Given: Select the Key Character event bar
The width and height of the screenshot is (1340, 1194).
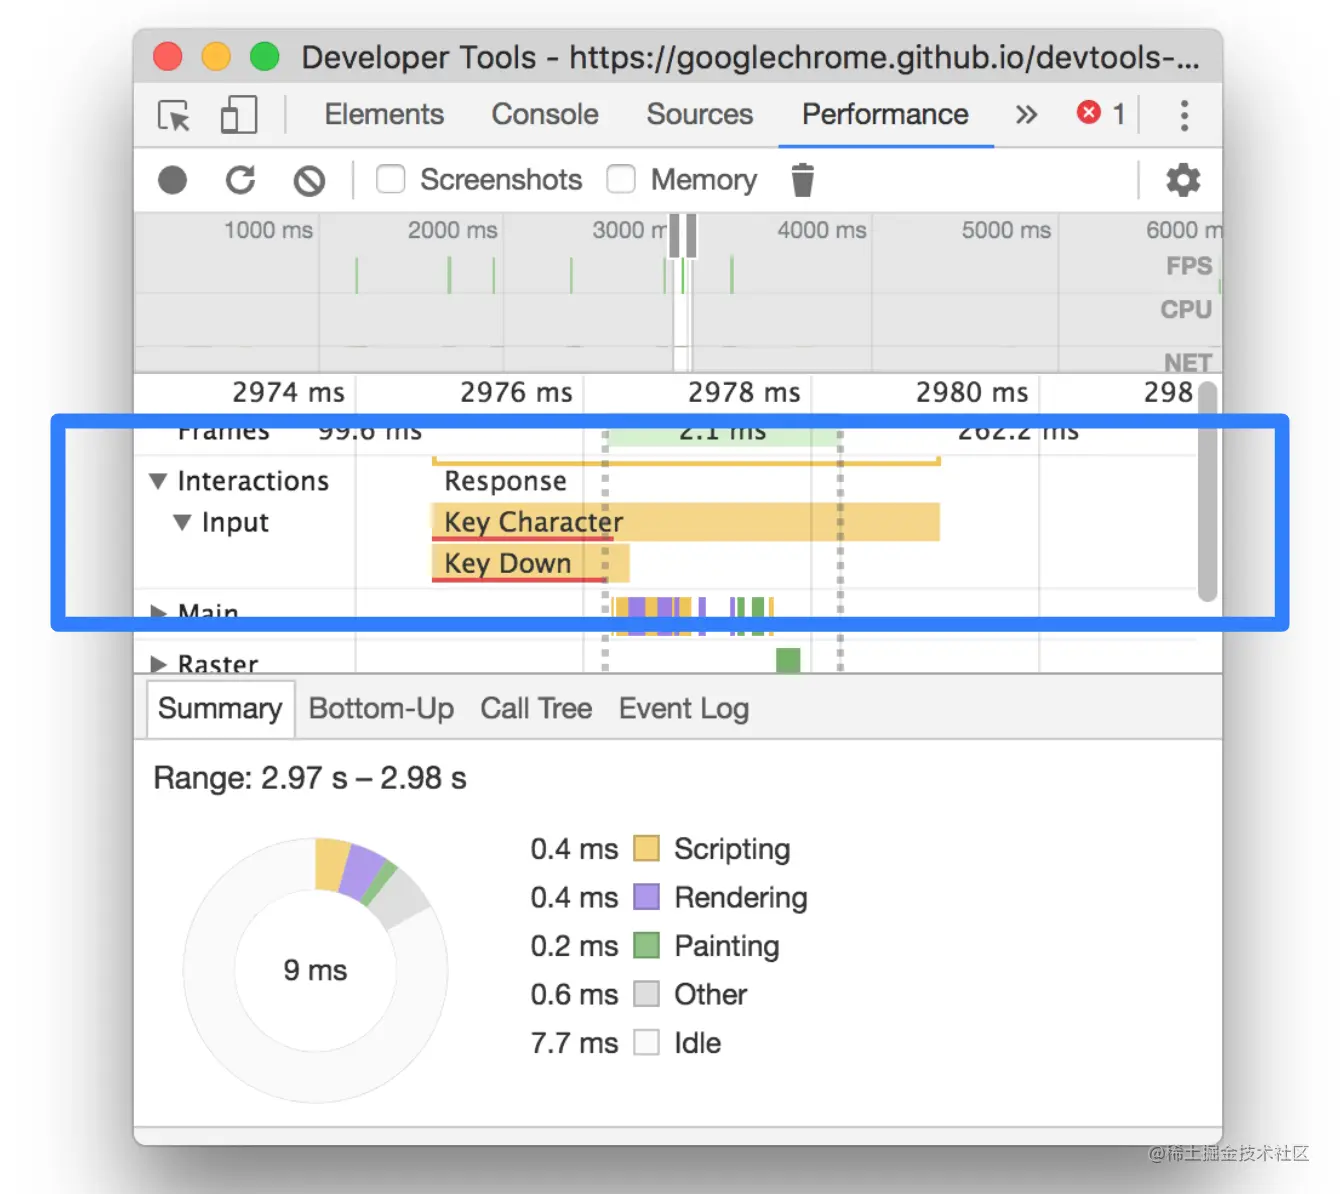Looking at the screenshot, I should (684, 521).
